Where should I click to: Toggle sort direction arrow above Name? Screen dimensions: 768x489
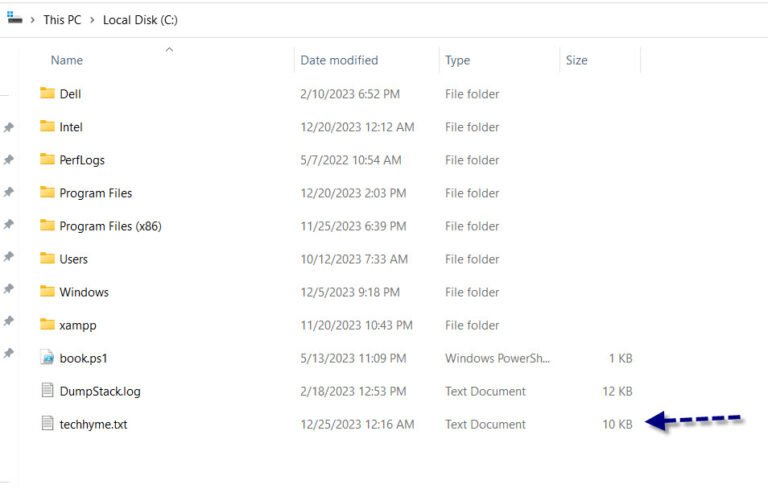[x=169, y=49]
